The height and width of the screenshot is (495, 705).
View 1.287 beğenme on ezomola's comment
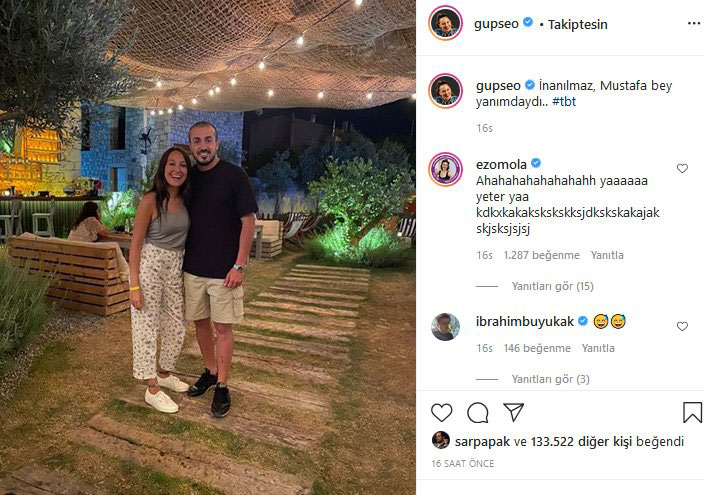pyautogui.click(x=541, y=255)
